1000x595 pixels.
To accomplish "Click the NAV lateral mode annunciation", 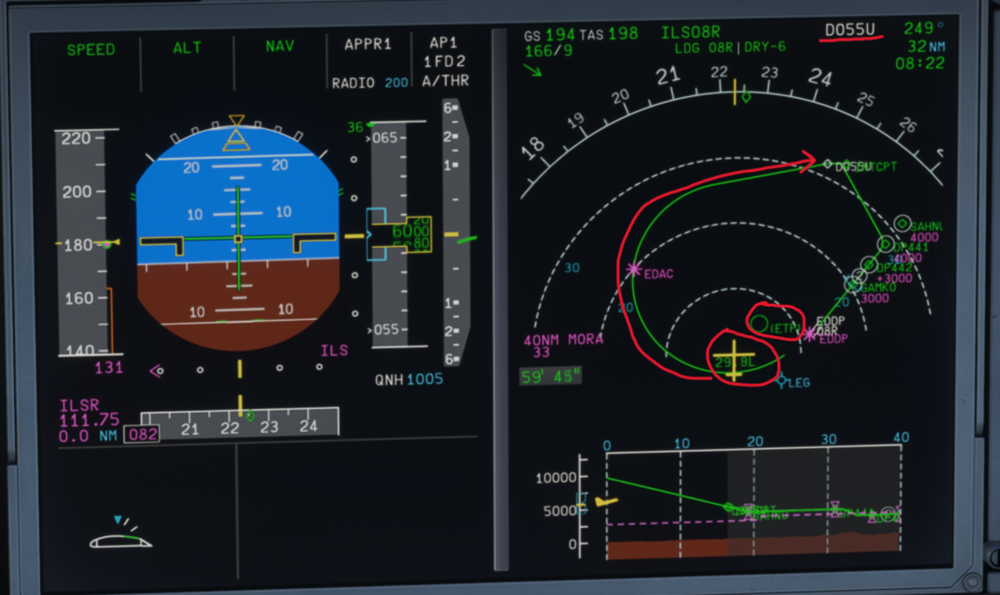I will coord(280,48).
